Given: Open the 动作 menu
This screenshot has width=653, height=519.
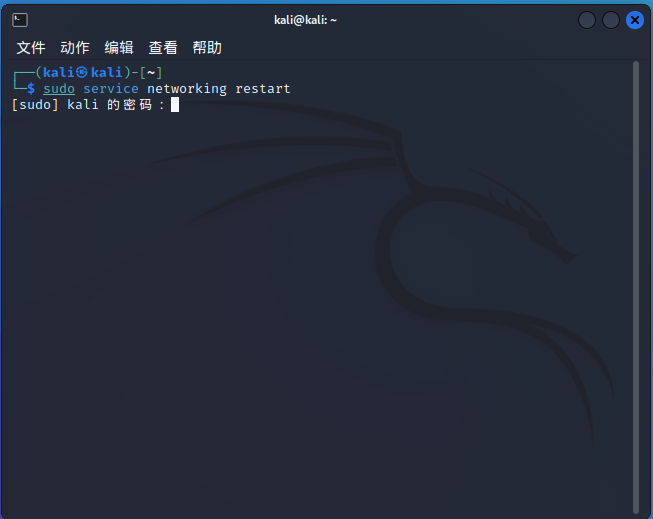Looking at the screenshot, I should pos(75,47).
